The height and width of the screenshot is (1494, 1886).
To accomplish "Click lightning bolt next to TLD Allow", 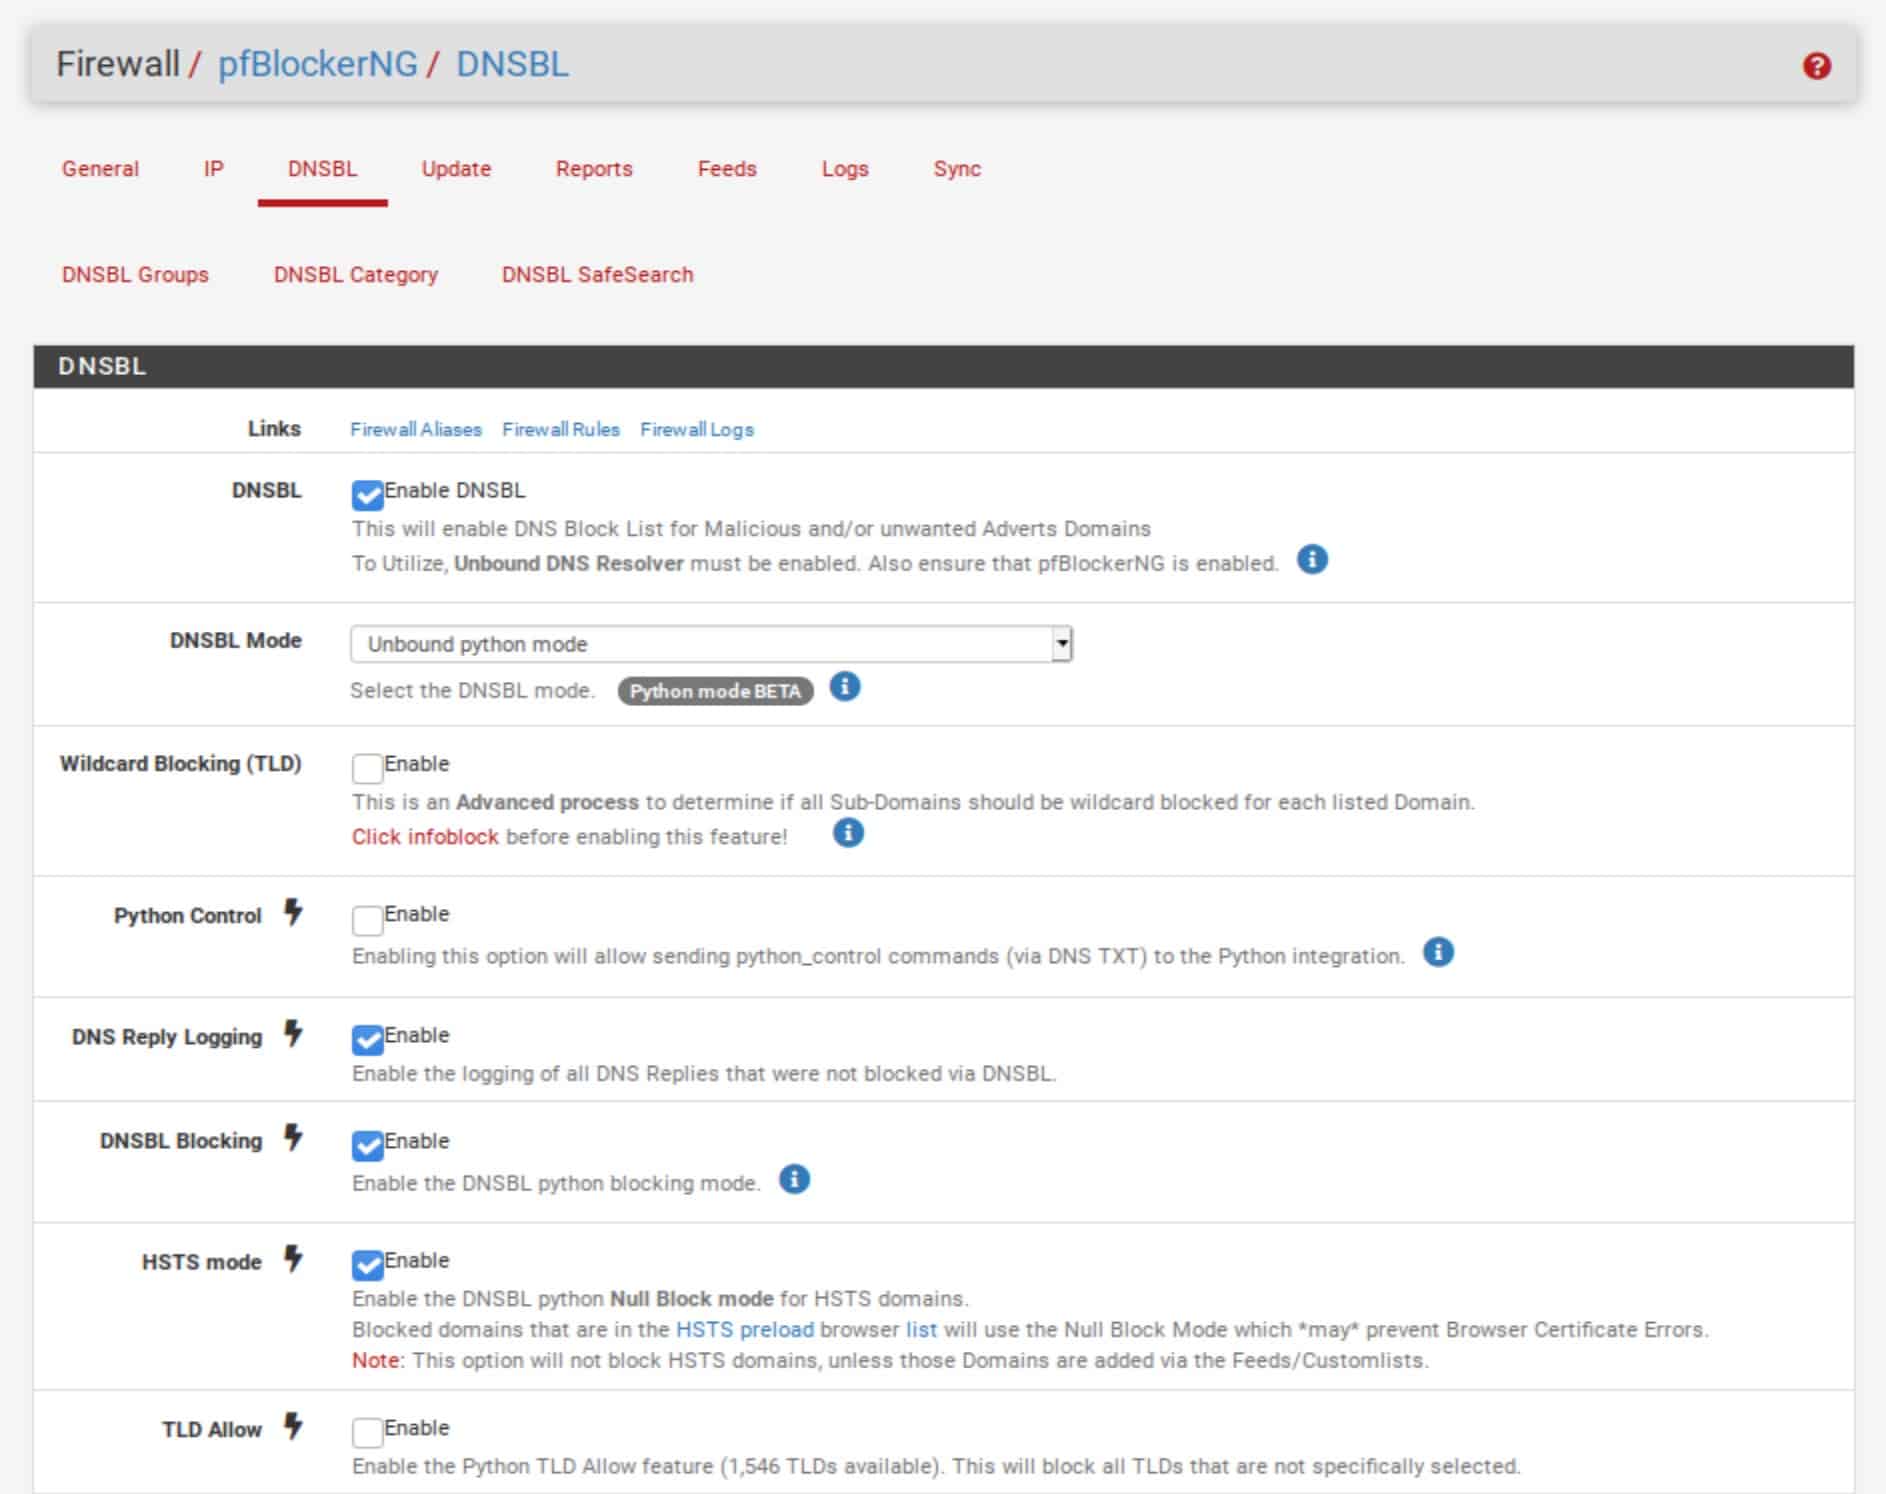I will [x=292, y=1426].
